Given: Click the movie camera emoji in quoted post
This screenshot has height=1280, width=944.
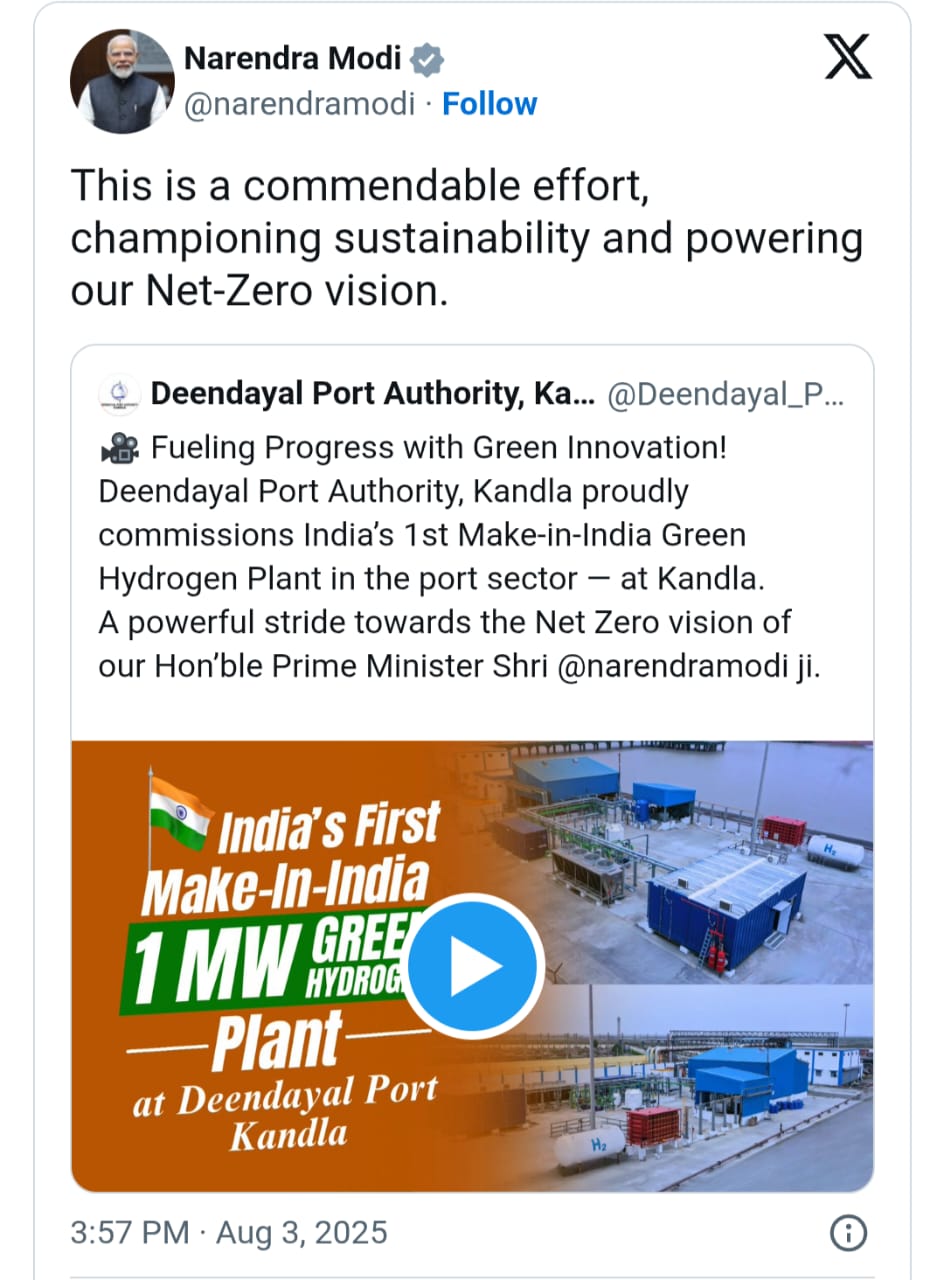Looking at the screenshot, I should (119, 449).
